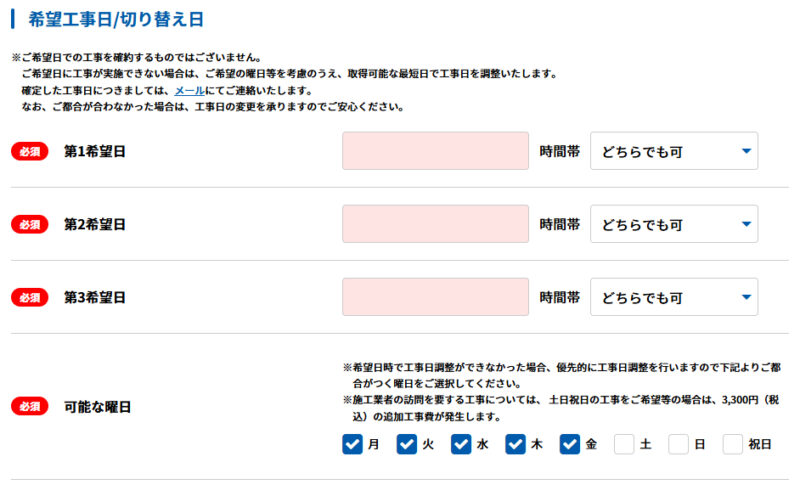This screenshot has width=800, height=496.
Task: Uncheck the 月 (Monday) checkbox
Action: coord(353,444)
